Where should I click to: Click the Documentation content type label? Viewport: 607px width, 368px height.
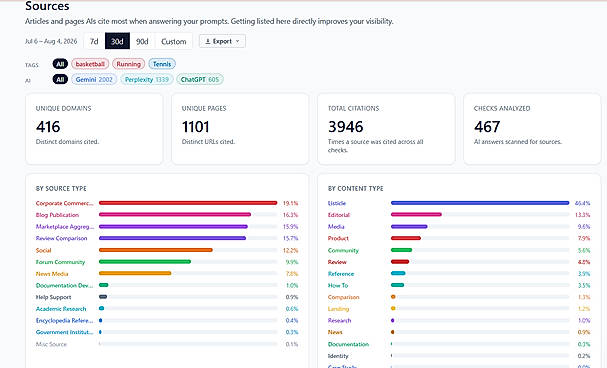pyautogui.click(x=348, y=344)
